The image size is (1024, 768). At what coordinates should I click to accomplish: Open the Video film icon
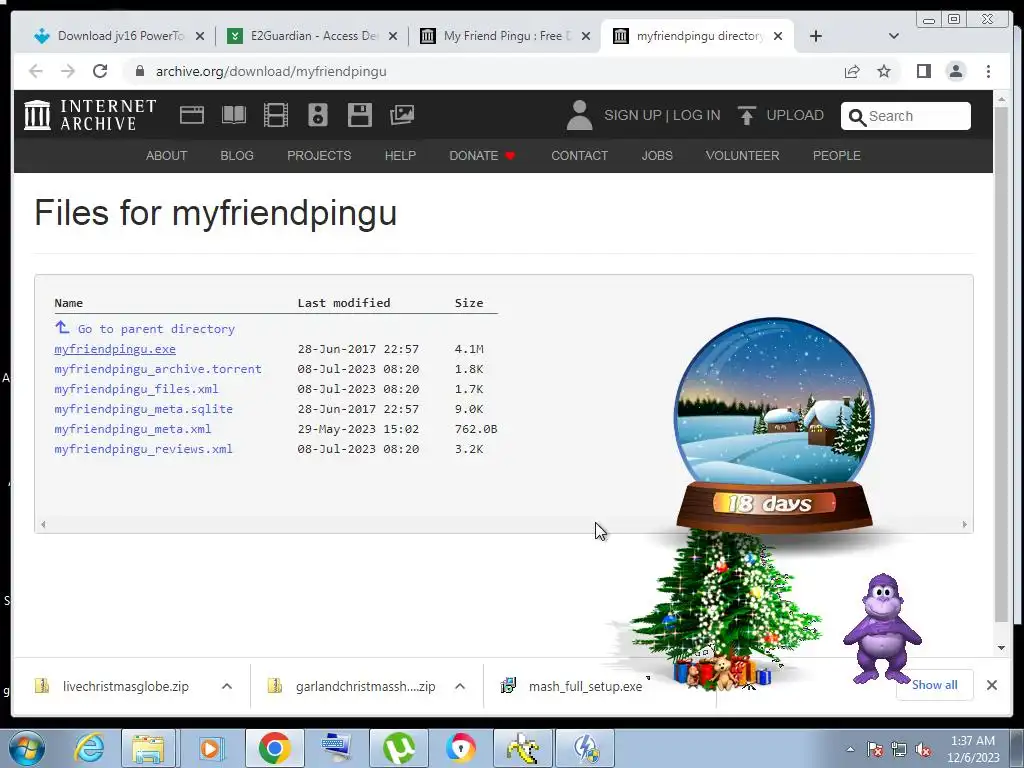(x=276, y=115)
